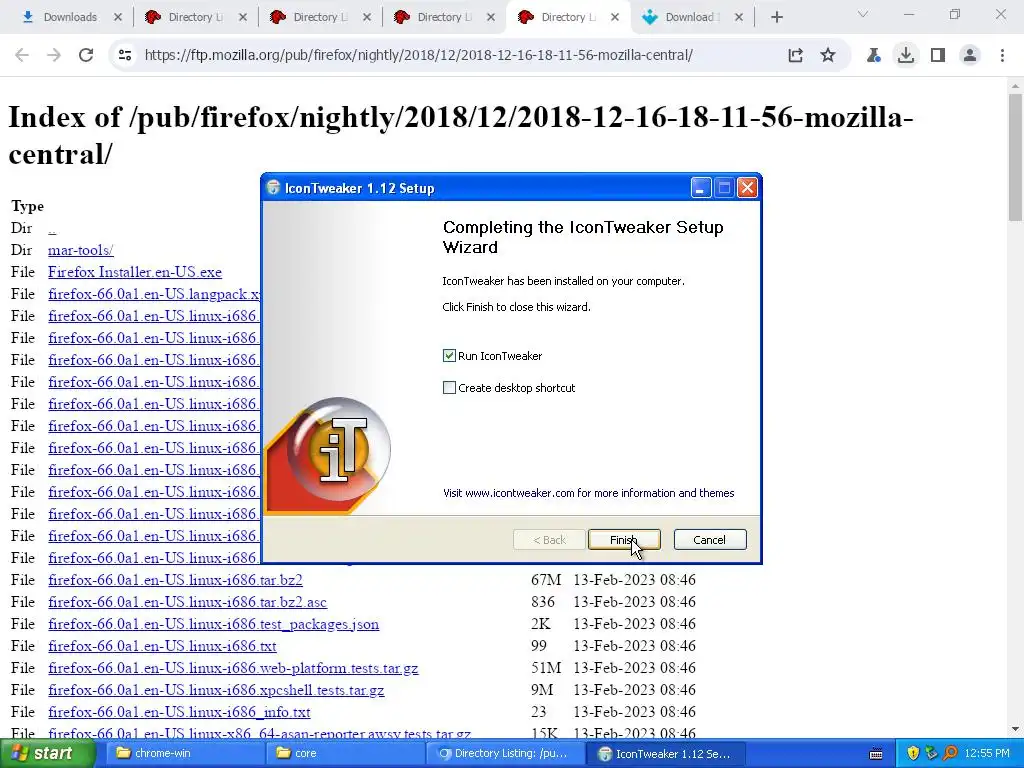The height and width of the screenshot is (768, 1024).
Task: Open firefox-66.0a1.en-US.langpack link
Action: (153, 294)
